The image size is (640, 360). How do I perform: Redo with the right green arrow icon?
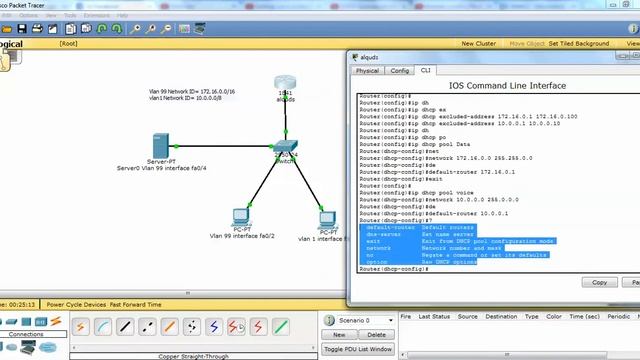117,29
